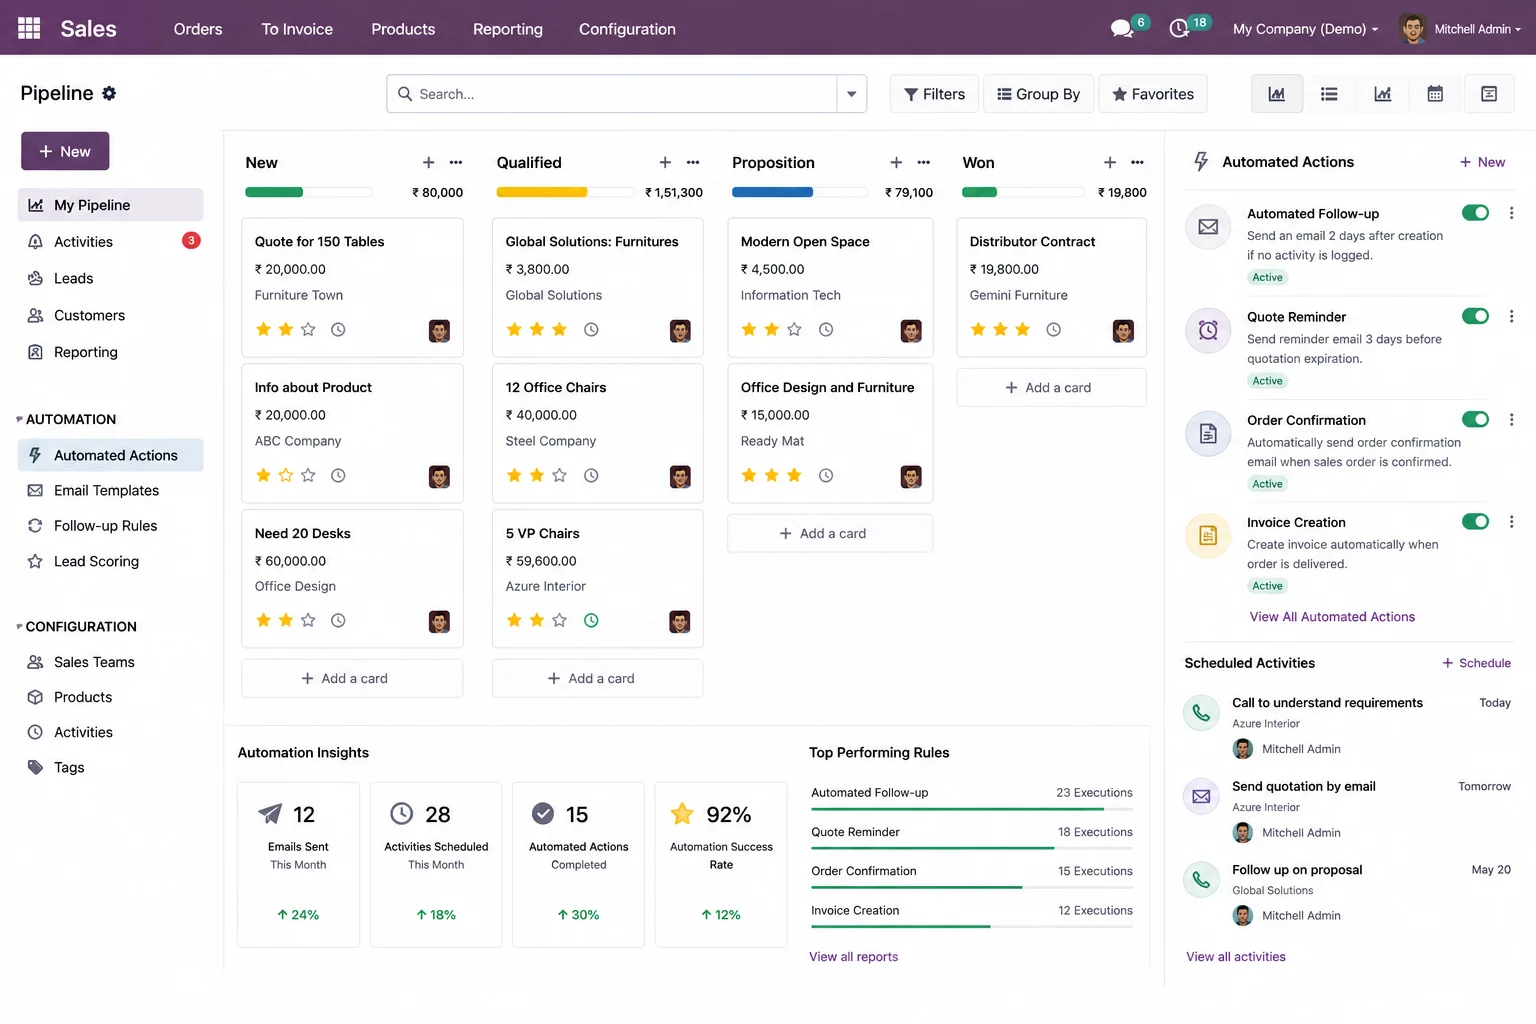The height and width of the screenshot is (1024, 1536).
Task: Open the Filters dropdown
Action: pos(935,94)
